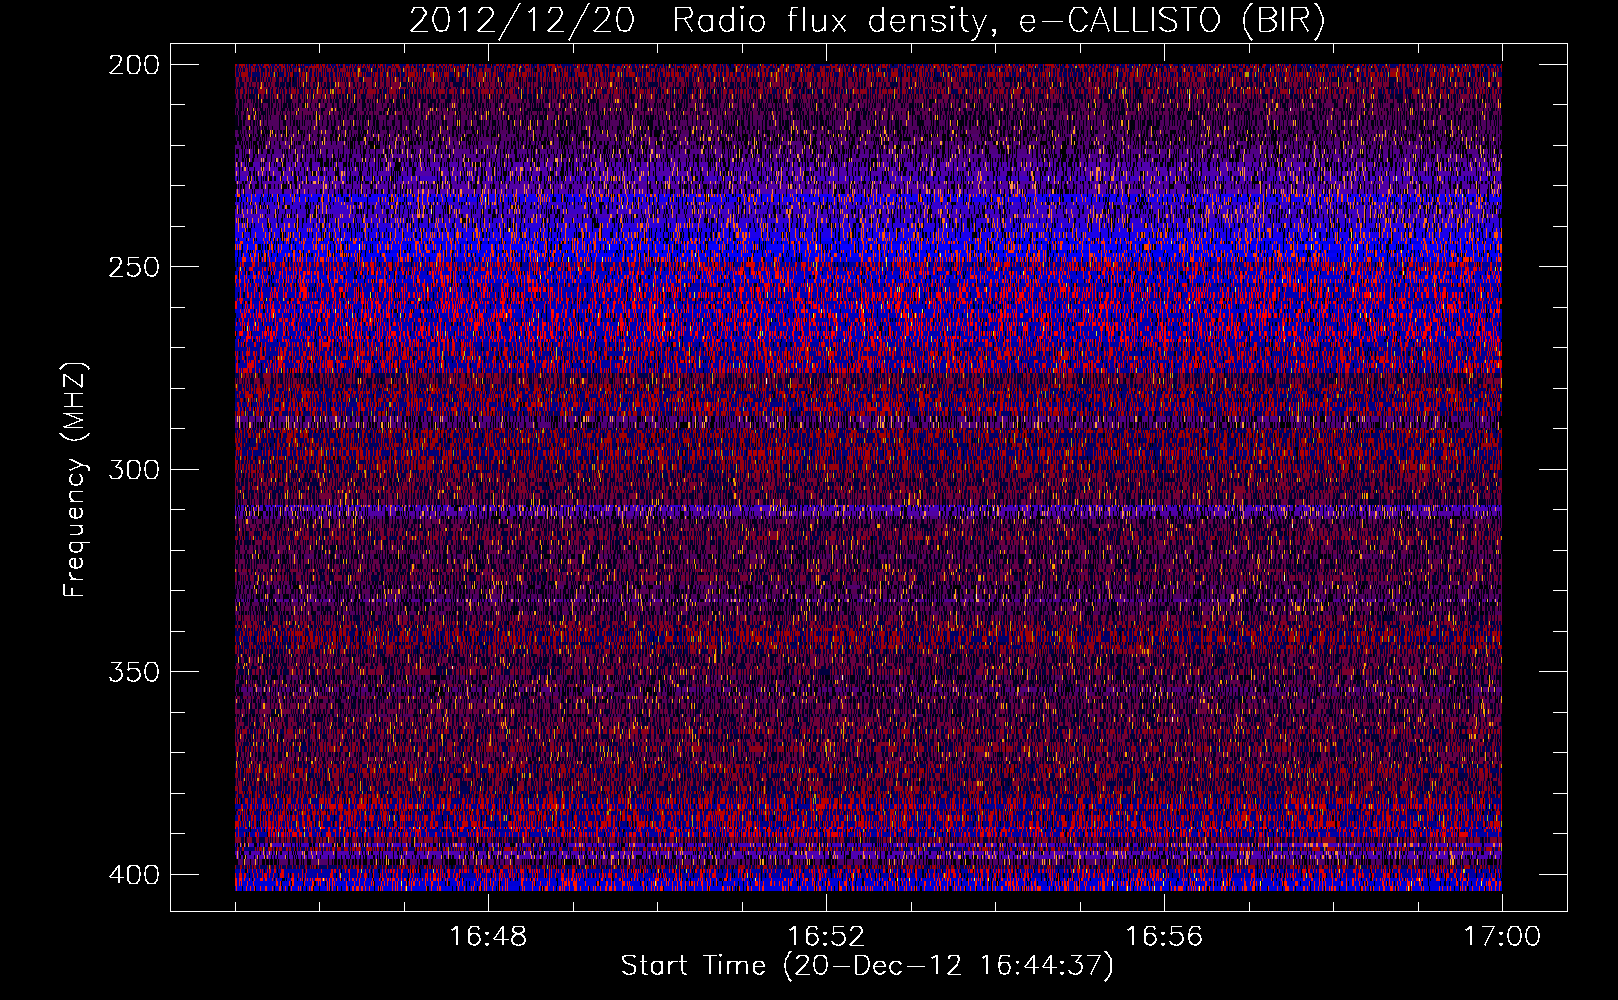Click the 400 frequency tick label
Image resolution: width=1618 pixels, height=1000 pixels.
133,874
